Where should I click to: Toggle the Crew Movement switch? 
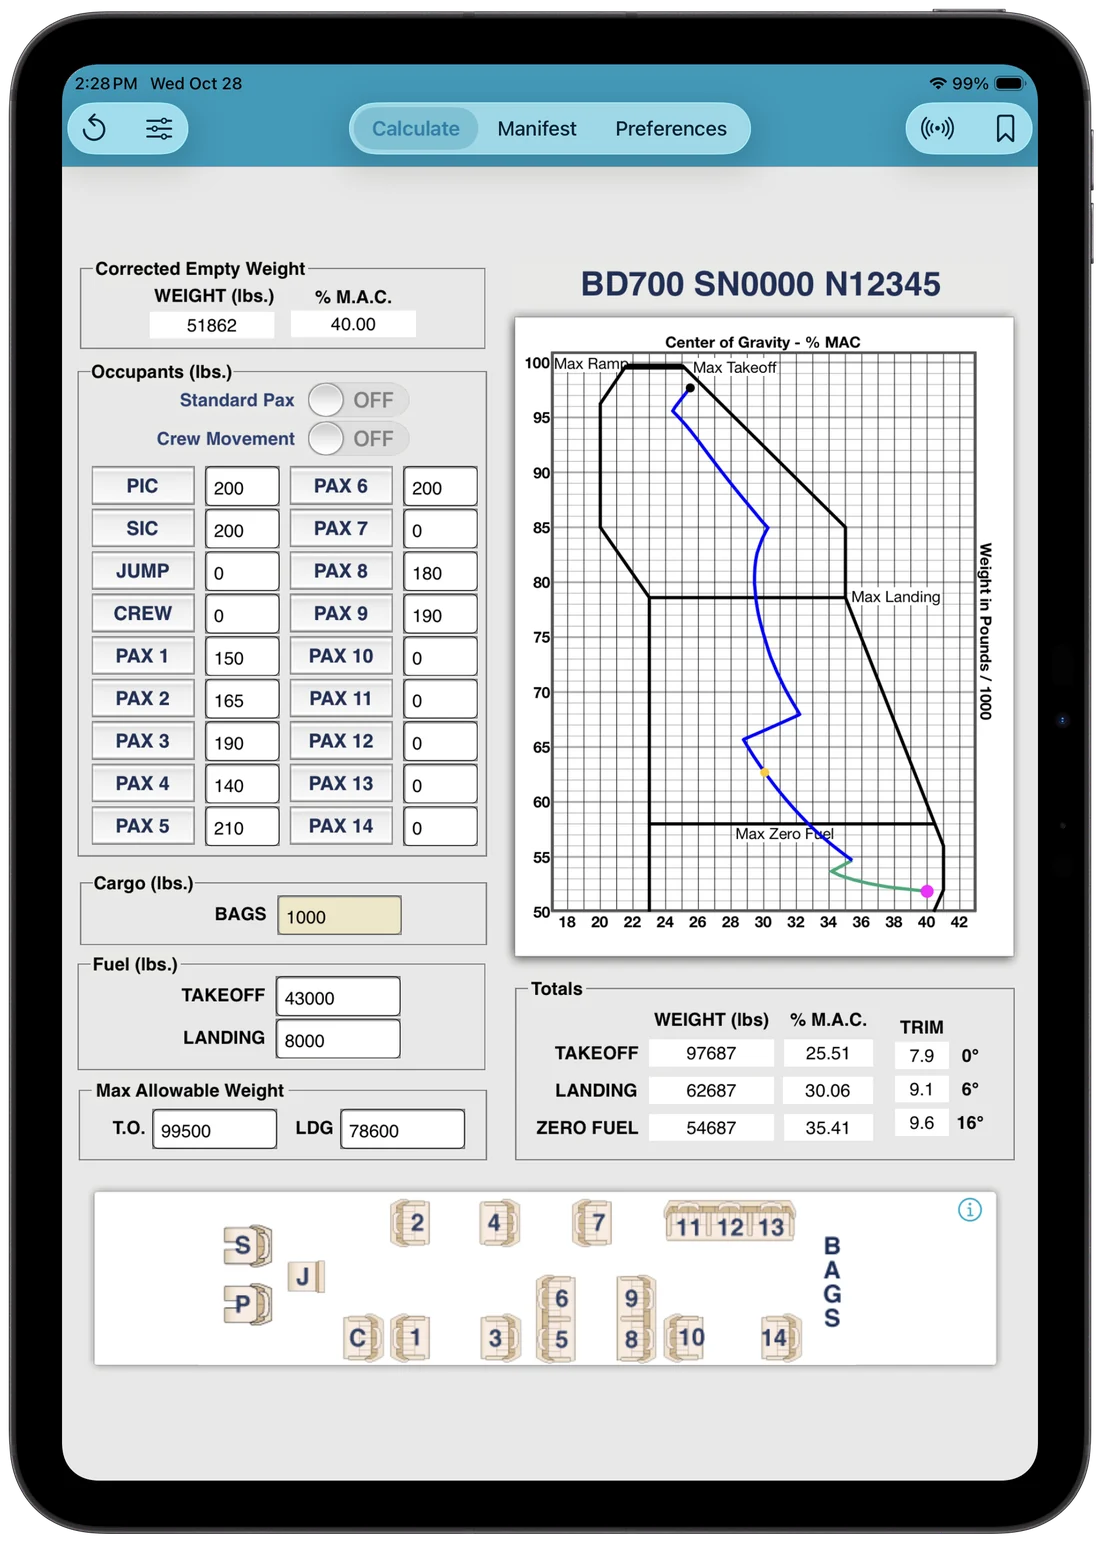point(358,439)
